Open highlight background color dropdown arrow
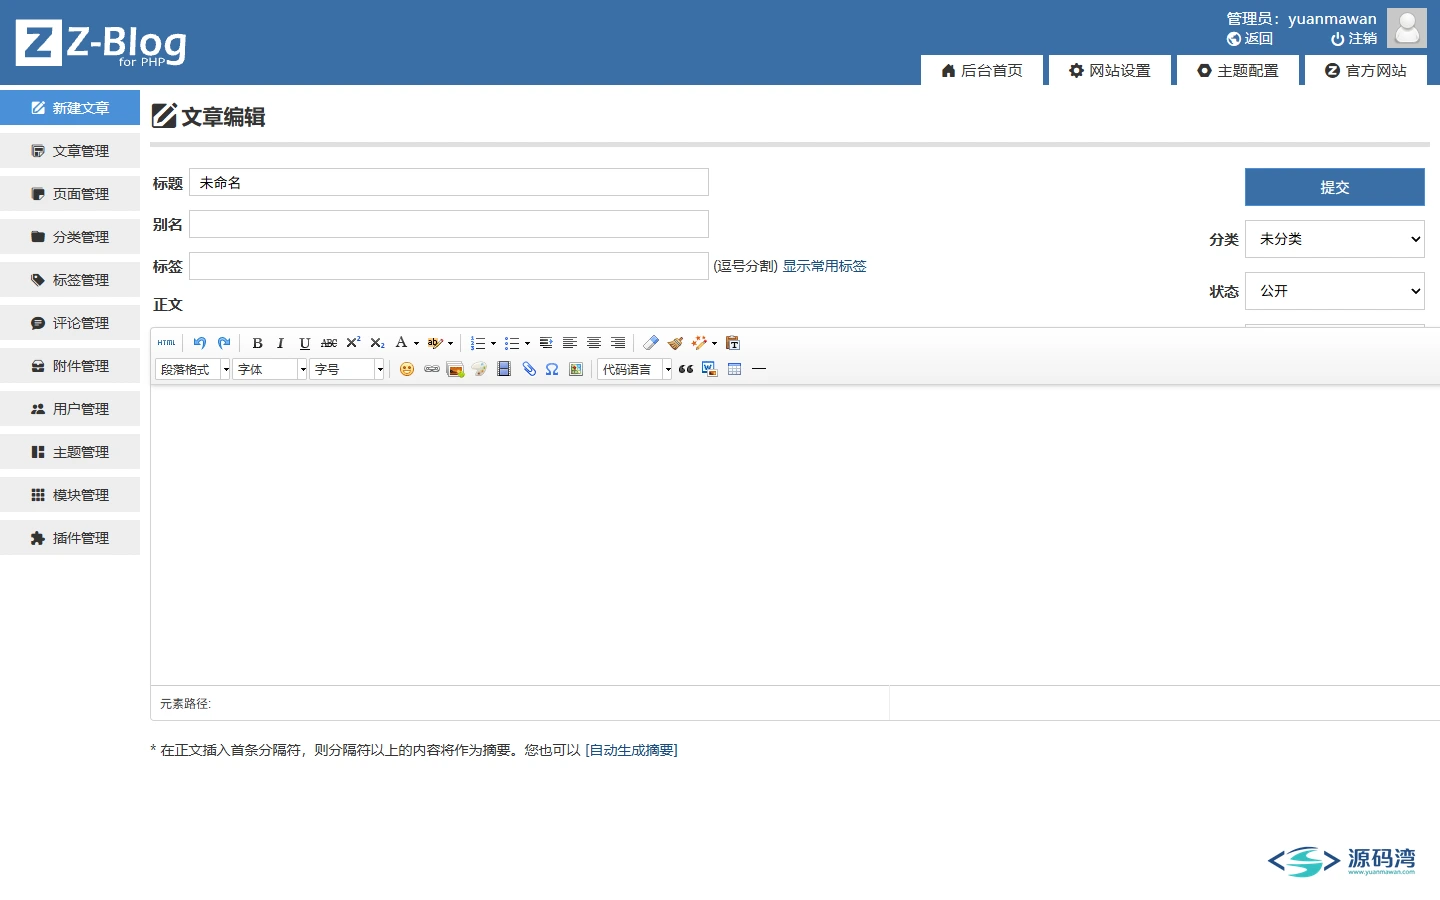The width and height of the screenshot is (1440, 900). pyautogui.click(x=451, y=343)
